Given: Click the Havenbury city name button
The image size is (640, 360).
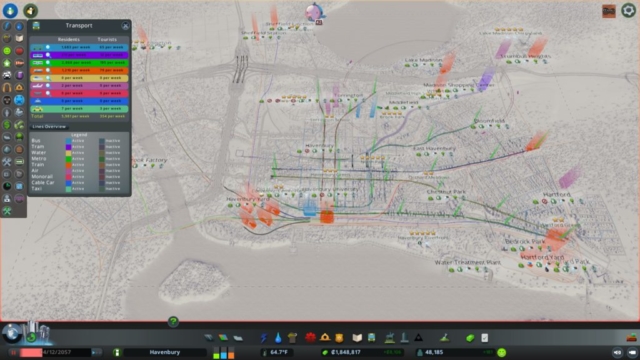Looking at the screenshot, I should [x=164, y=352].
